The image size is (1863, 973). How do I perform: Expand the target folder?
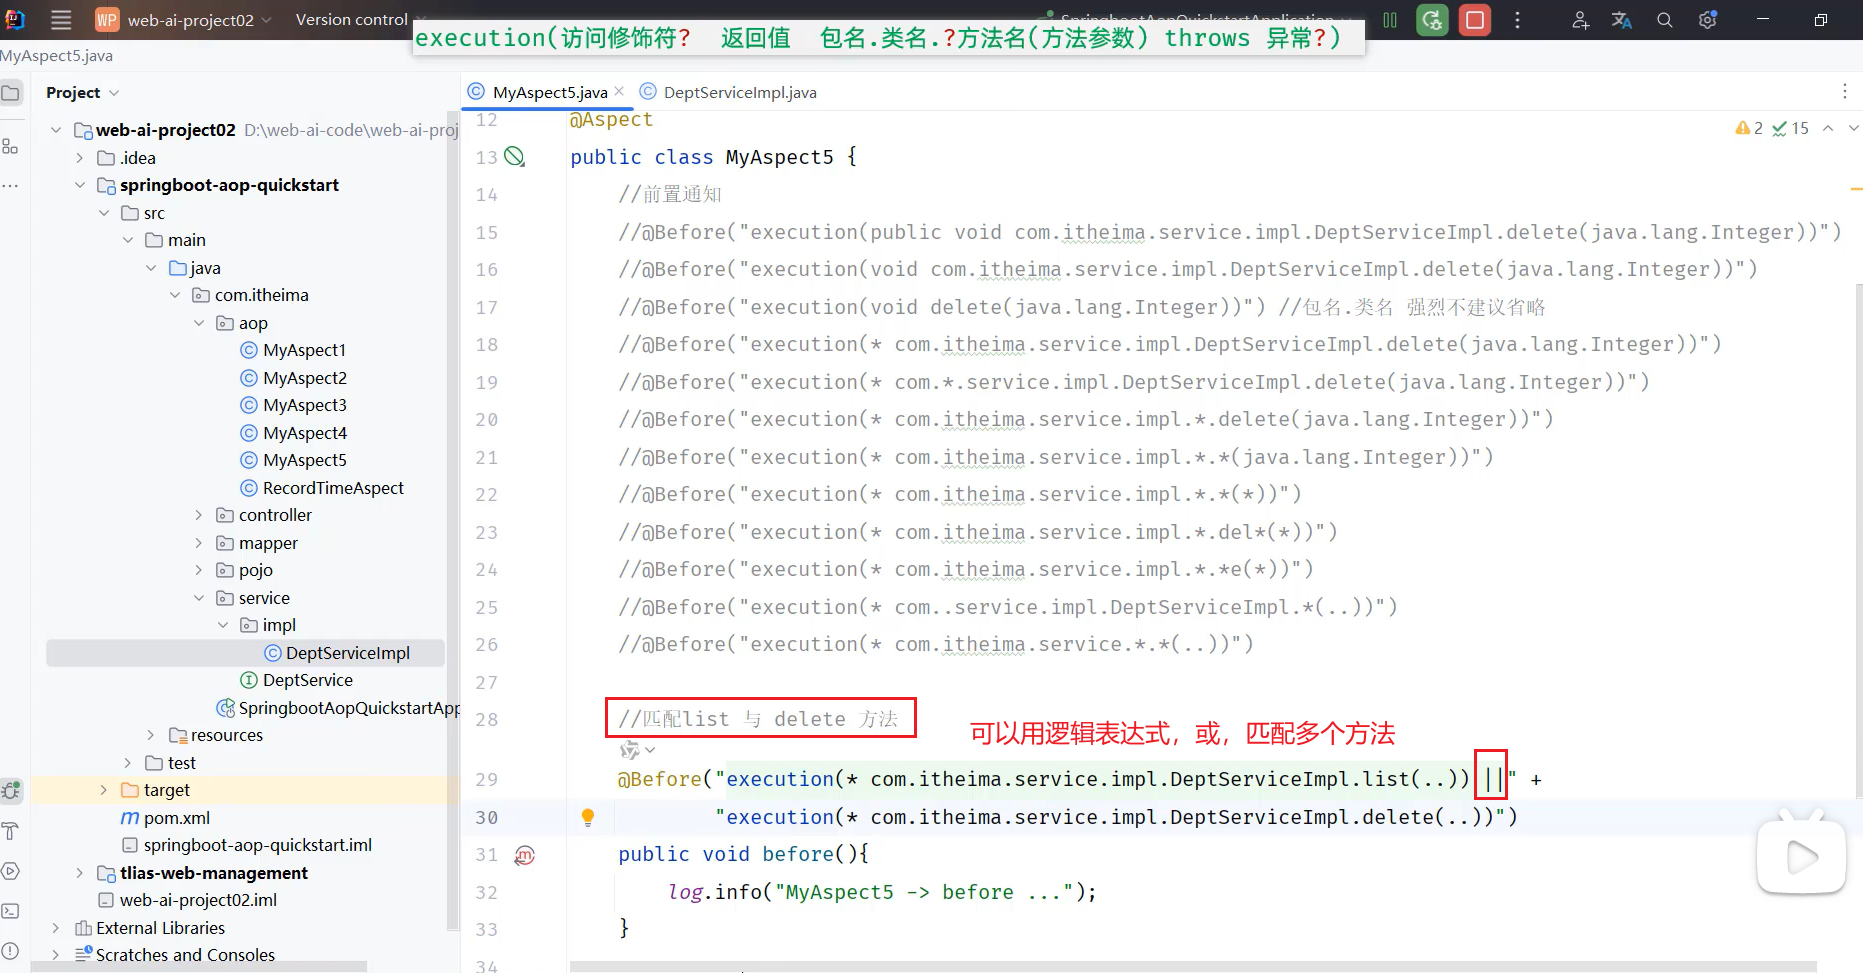pos(104,790)
